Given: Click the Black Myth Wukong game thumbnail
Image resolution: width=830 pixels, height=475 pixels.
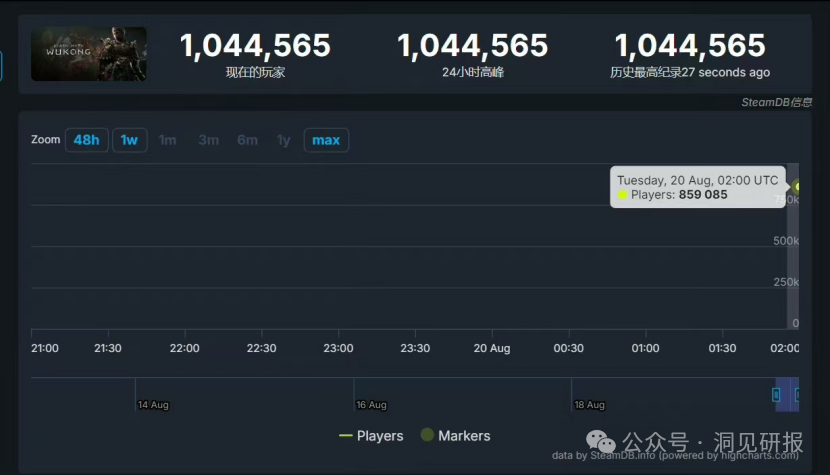Looking at the screenshot, I should 89,54.
